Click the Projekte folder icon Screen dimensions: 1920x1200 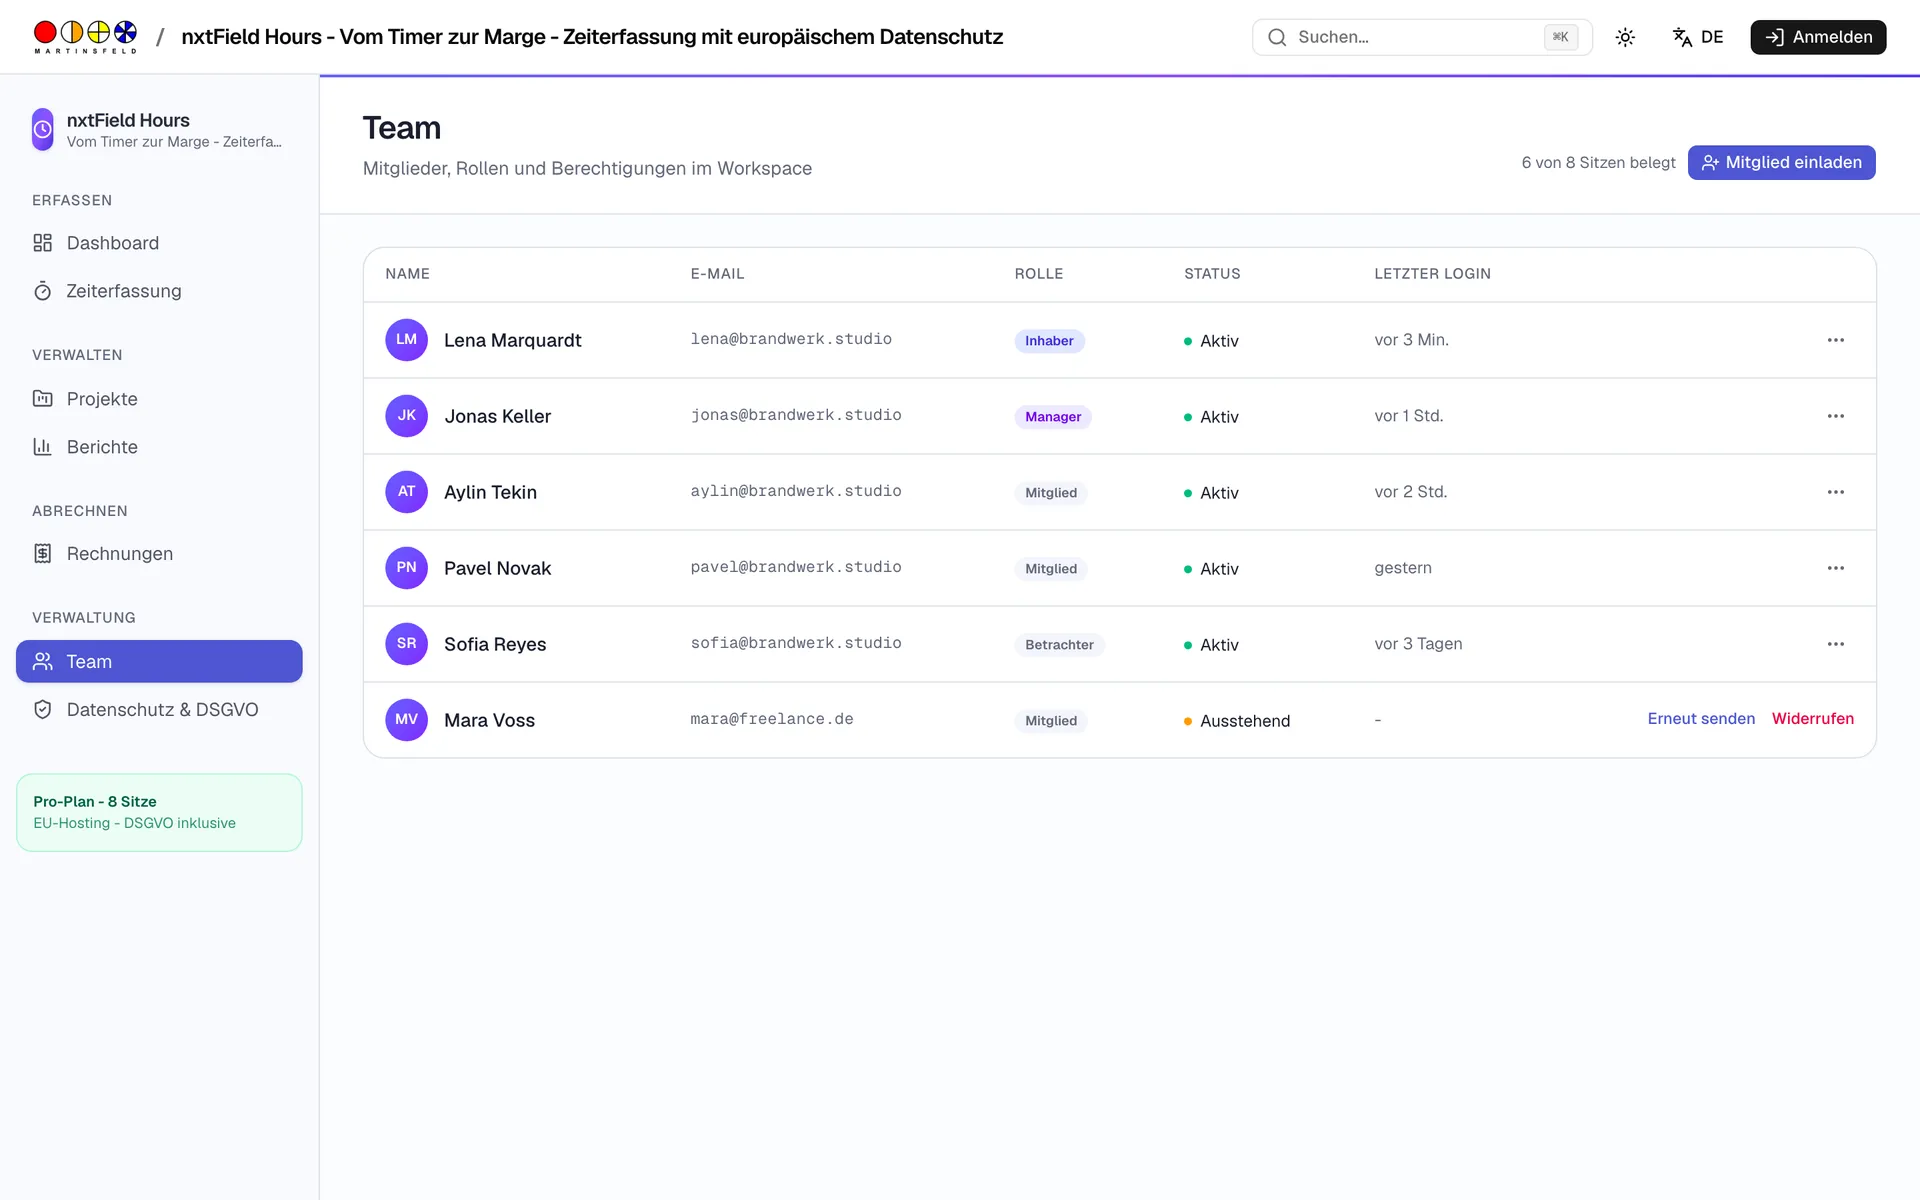42,399
